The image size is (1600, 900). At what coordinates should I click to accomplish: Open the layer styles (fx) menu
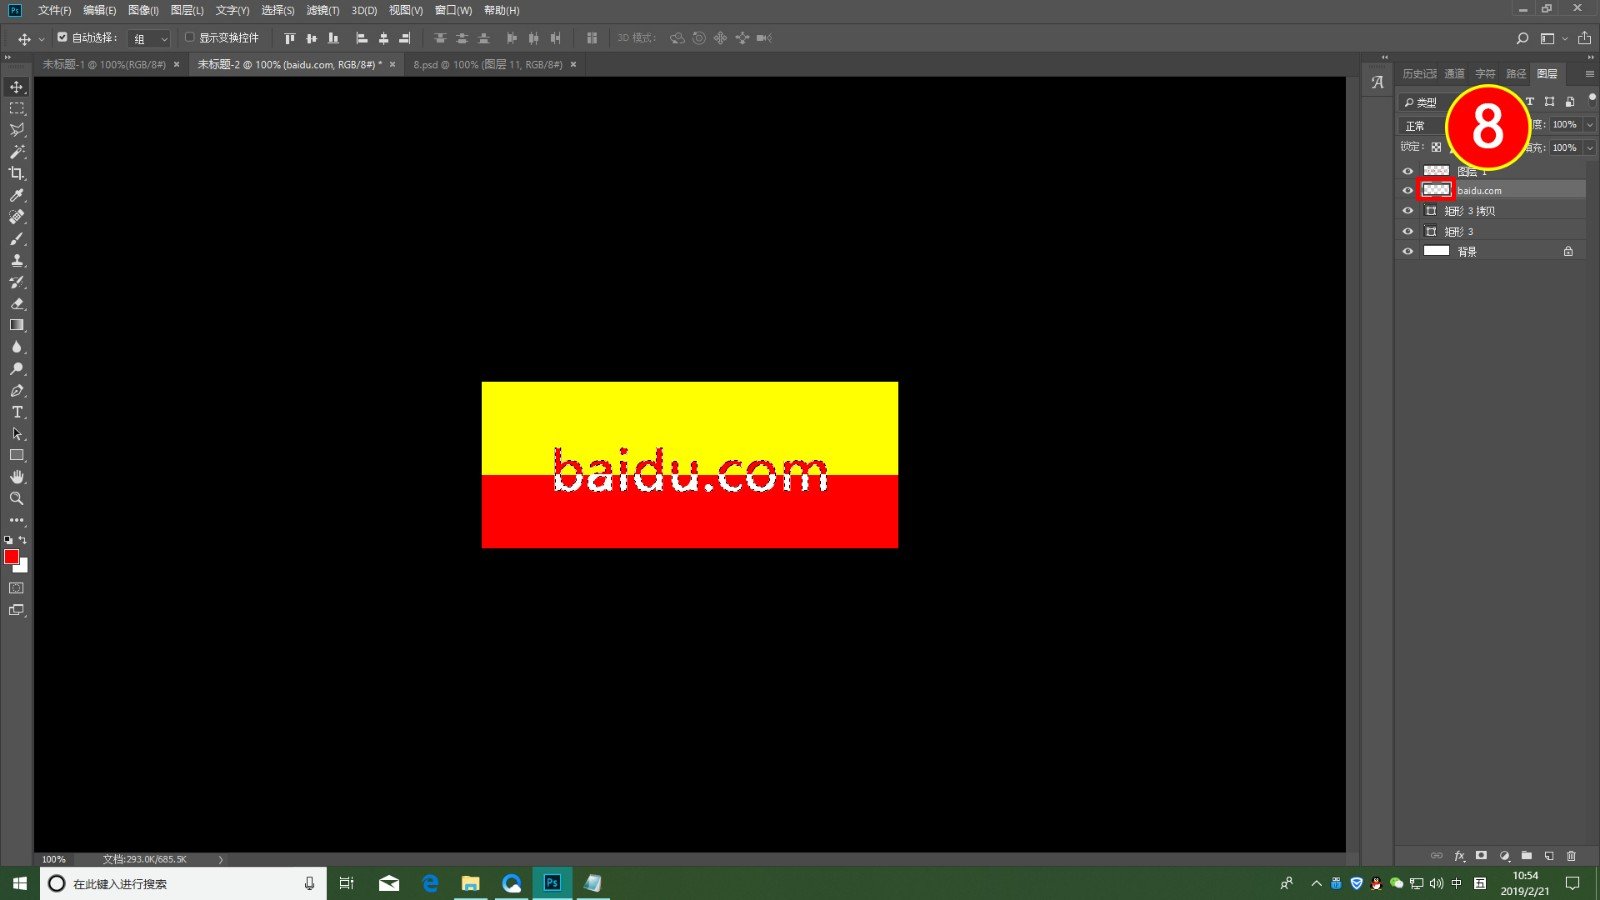1459,856
